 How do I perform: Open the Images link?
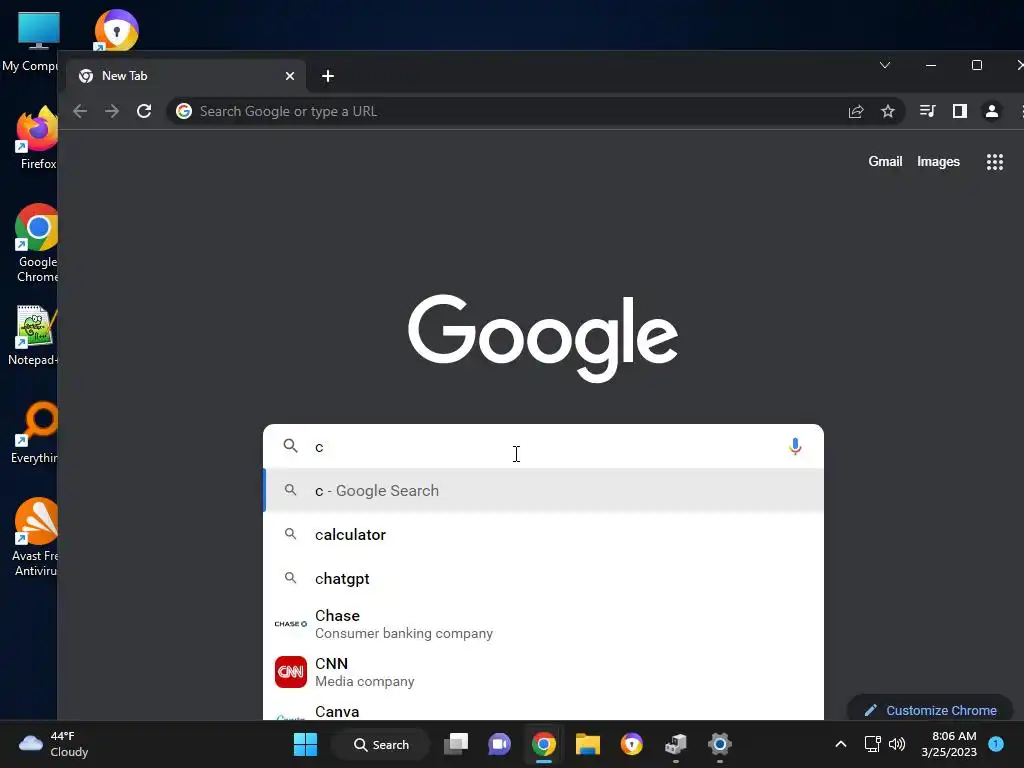[x=938, y=161]
